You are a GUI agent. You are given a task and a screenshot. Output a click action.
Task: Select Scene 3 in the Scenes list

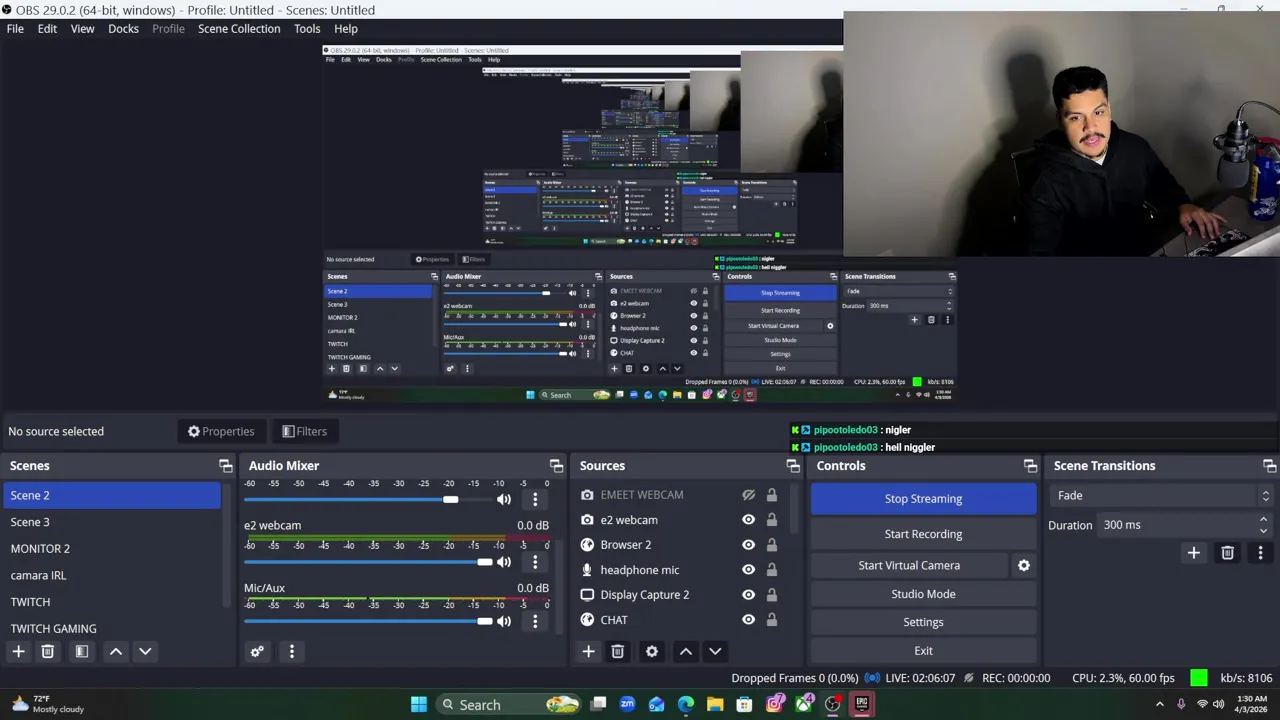coord(112,522)
